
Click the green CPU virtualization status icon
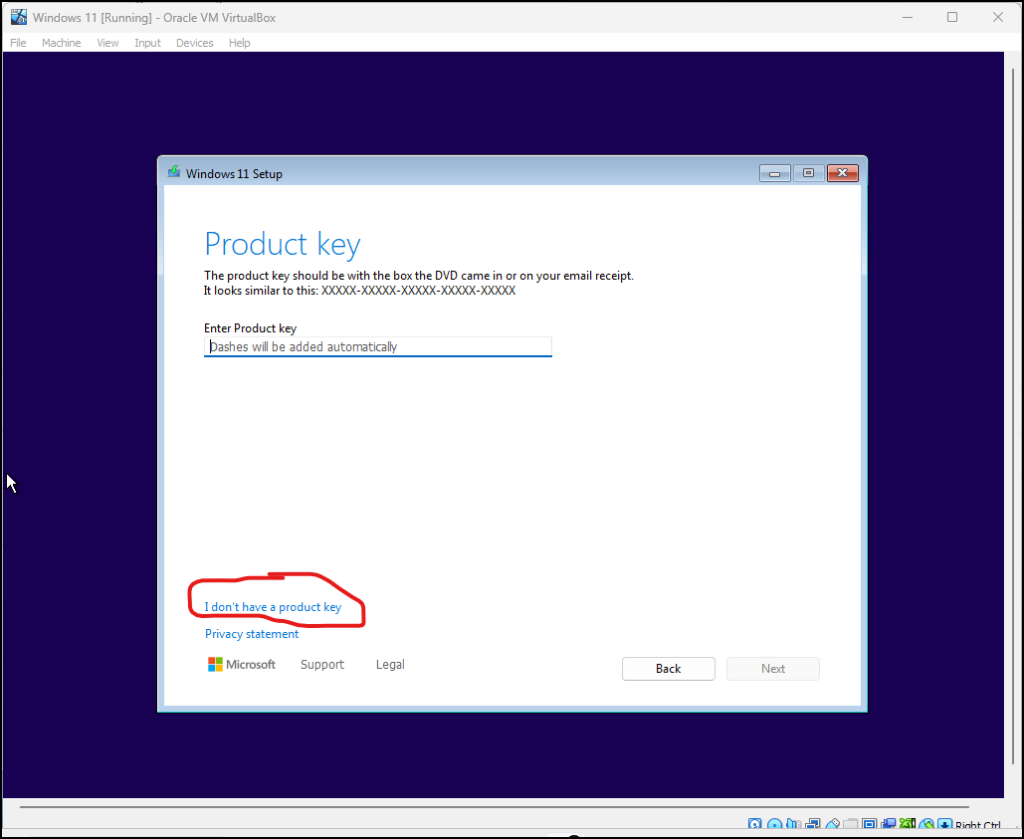pos(907,825)
